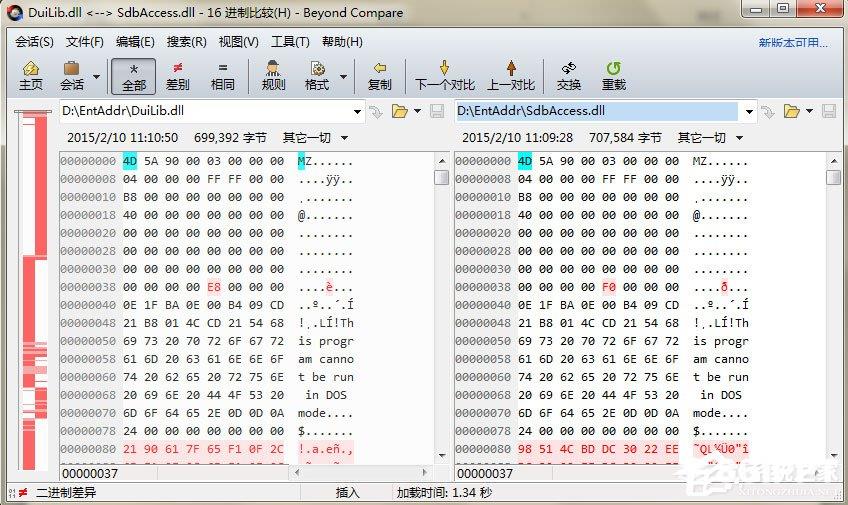Click the left pane reload arrow icon

coord(375,112)
